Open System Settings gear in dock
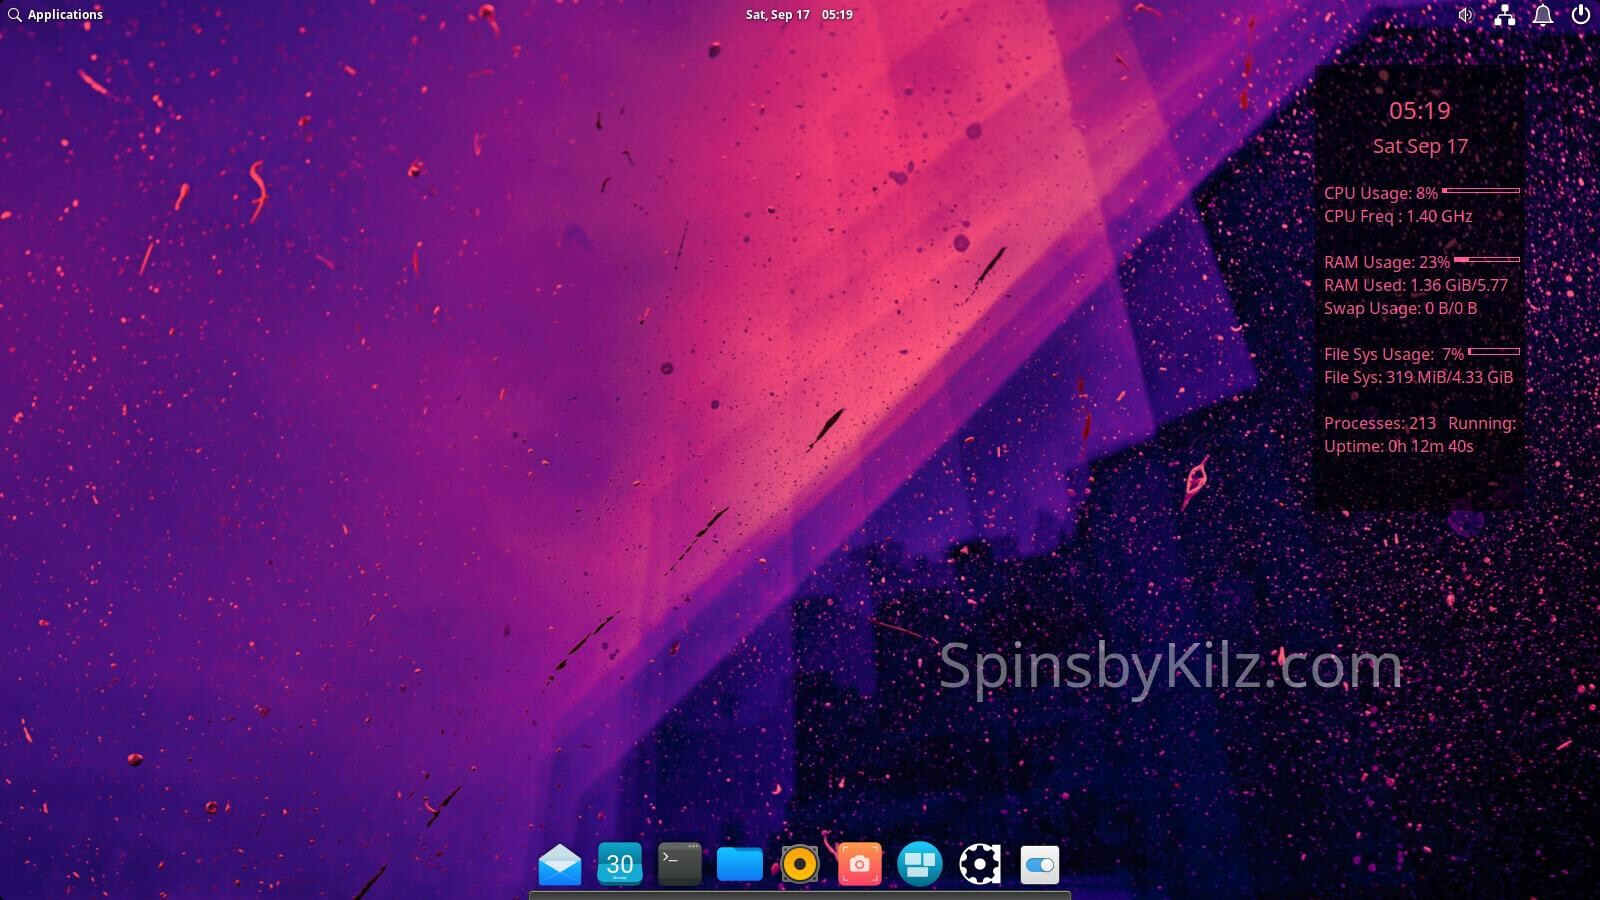The image size is (1600, 900). coord(980,864)
